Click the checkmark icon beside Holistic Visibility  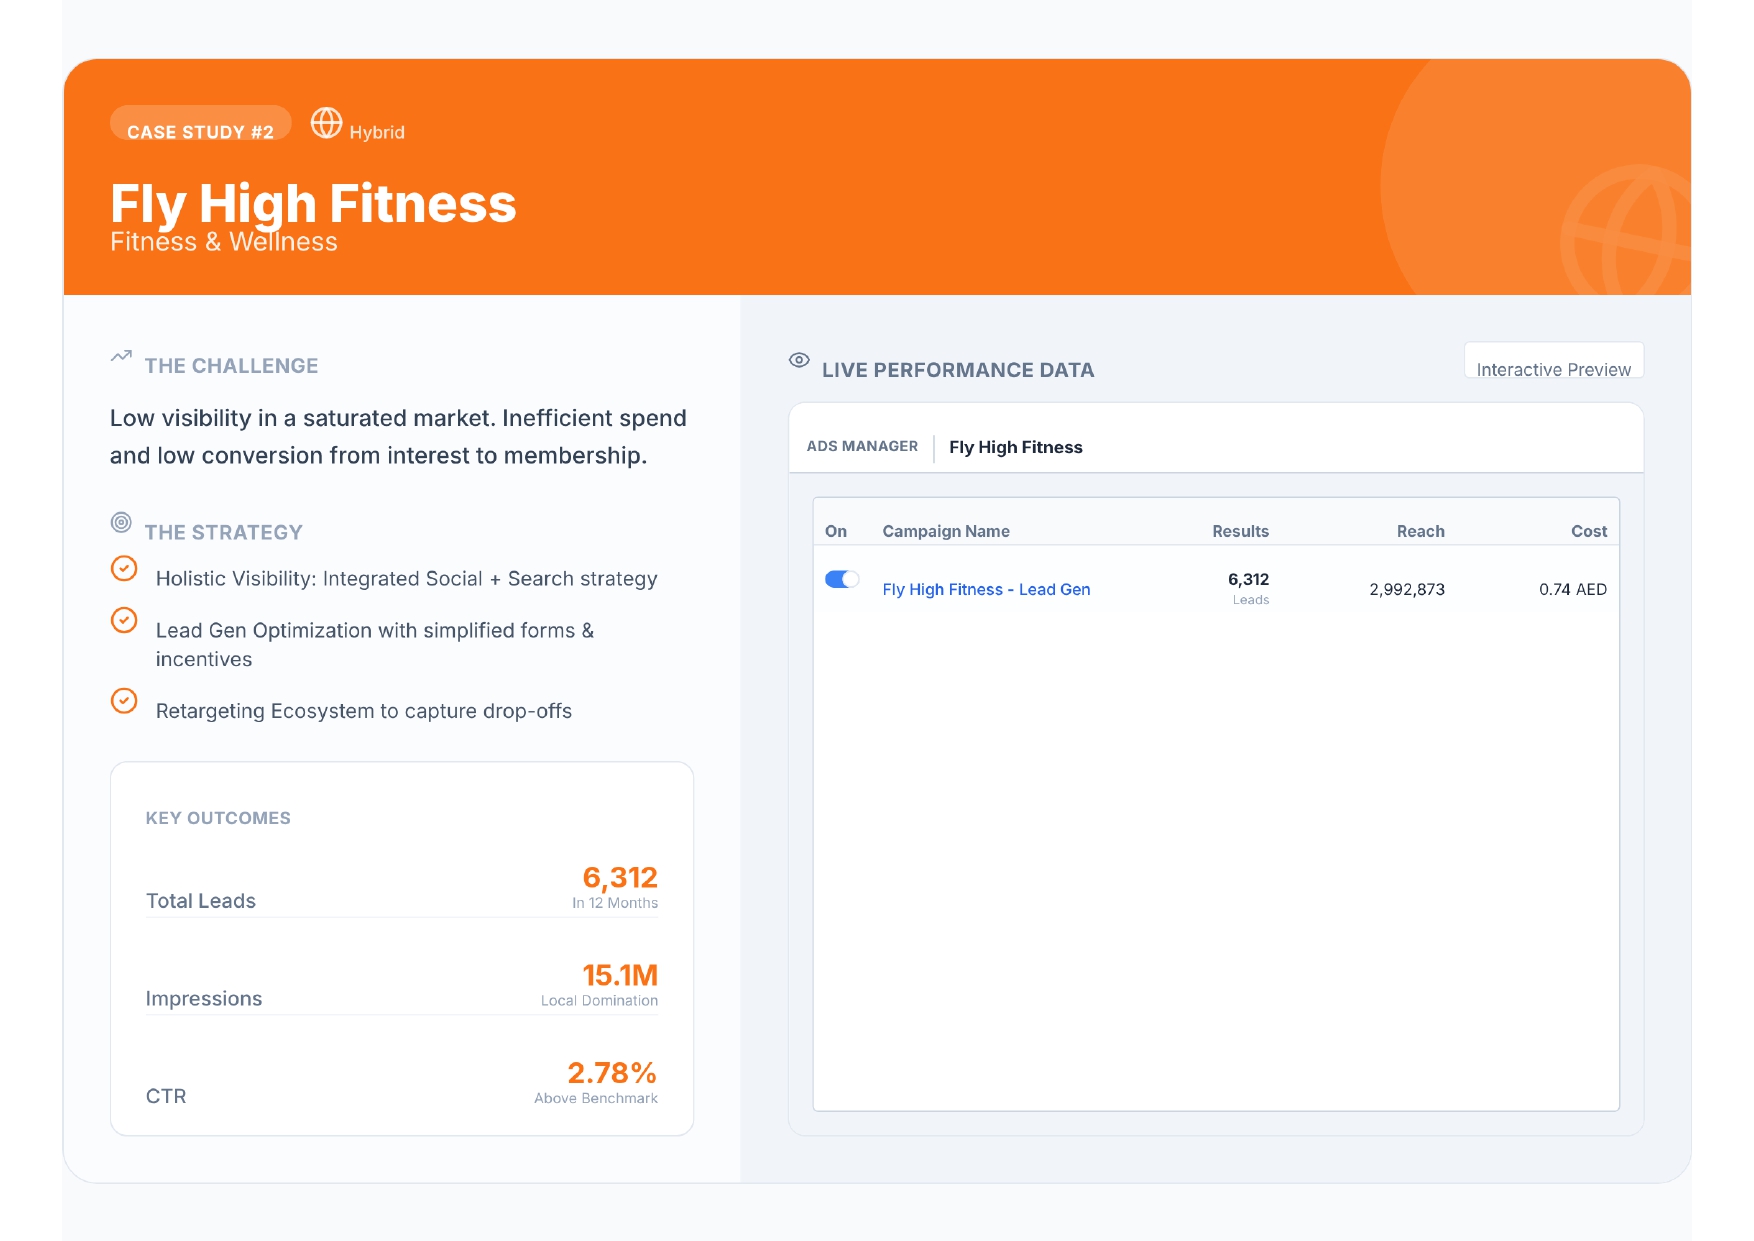[124, 568]
